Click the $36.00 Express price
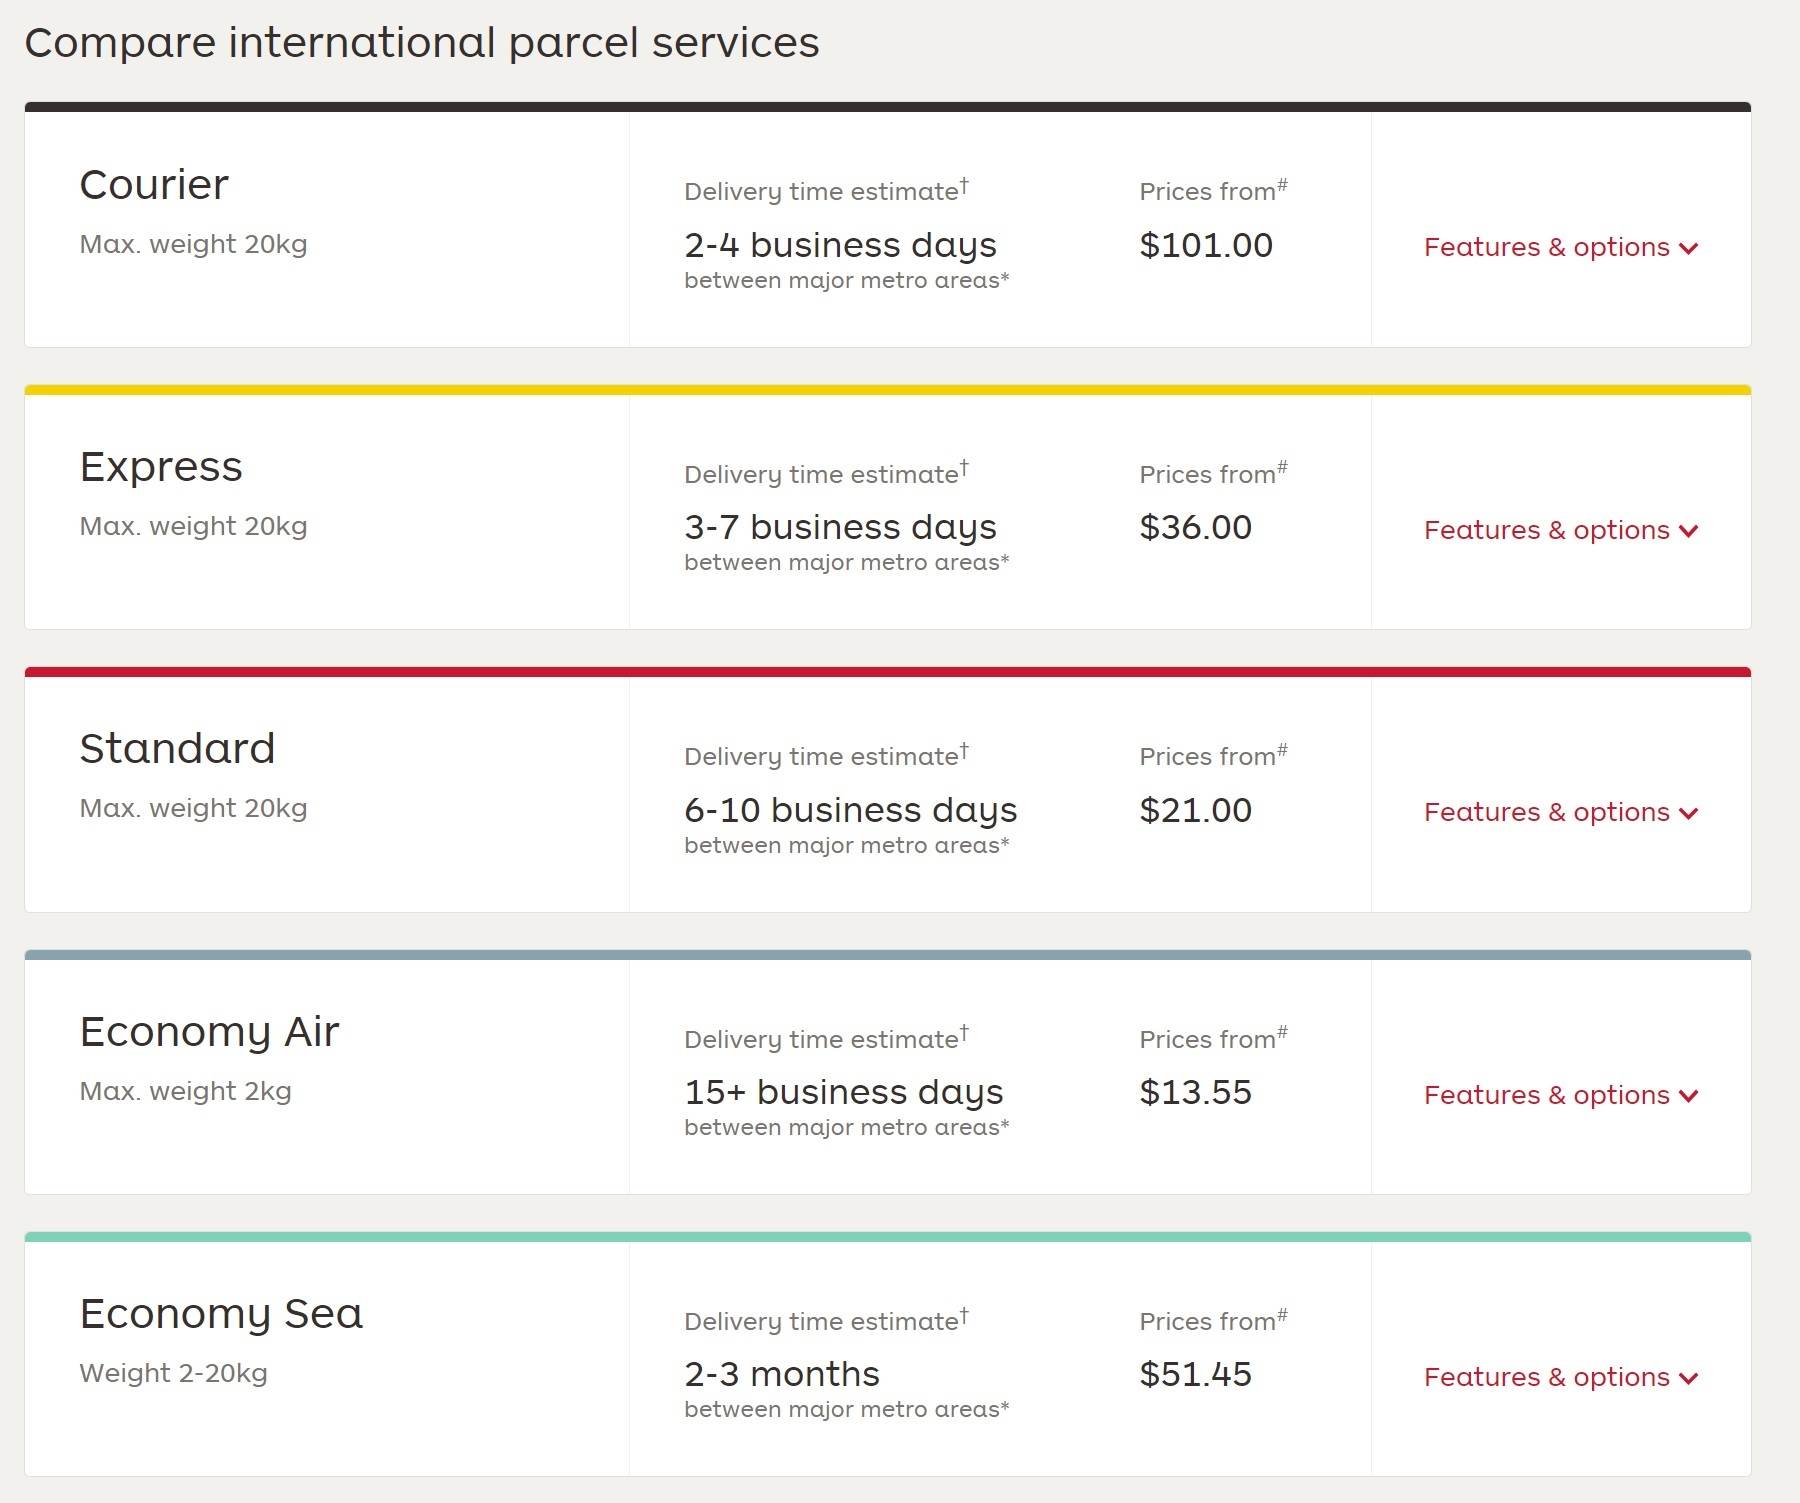Screen dimensions: 1800x1503 coord(1196,527)
